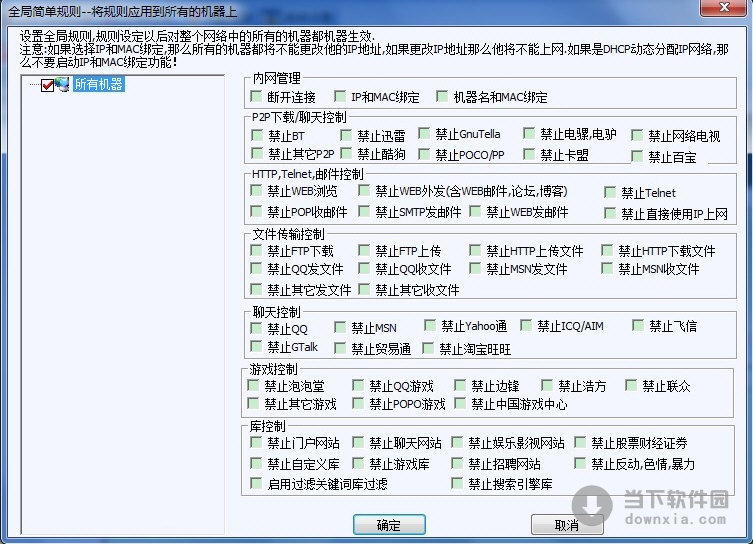Check 禁止酷狗 option
The image size is (753, 544).
[346, 154]
